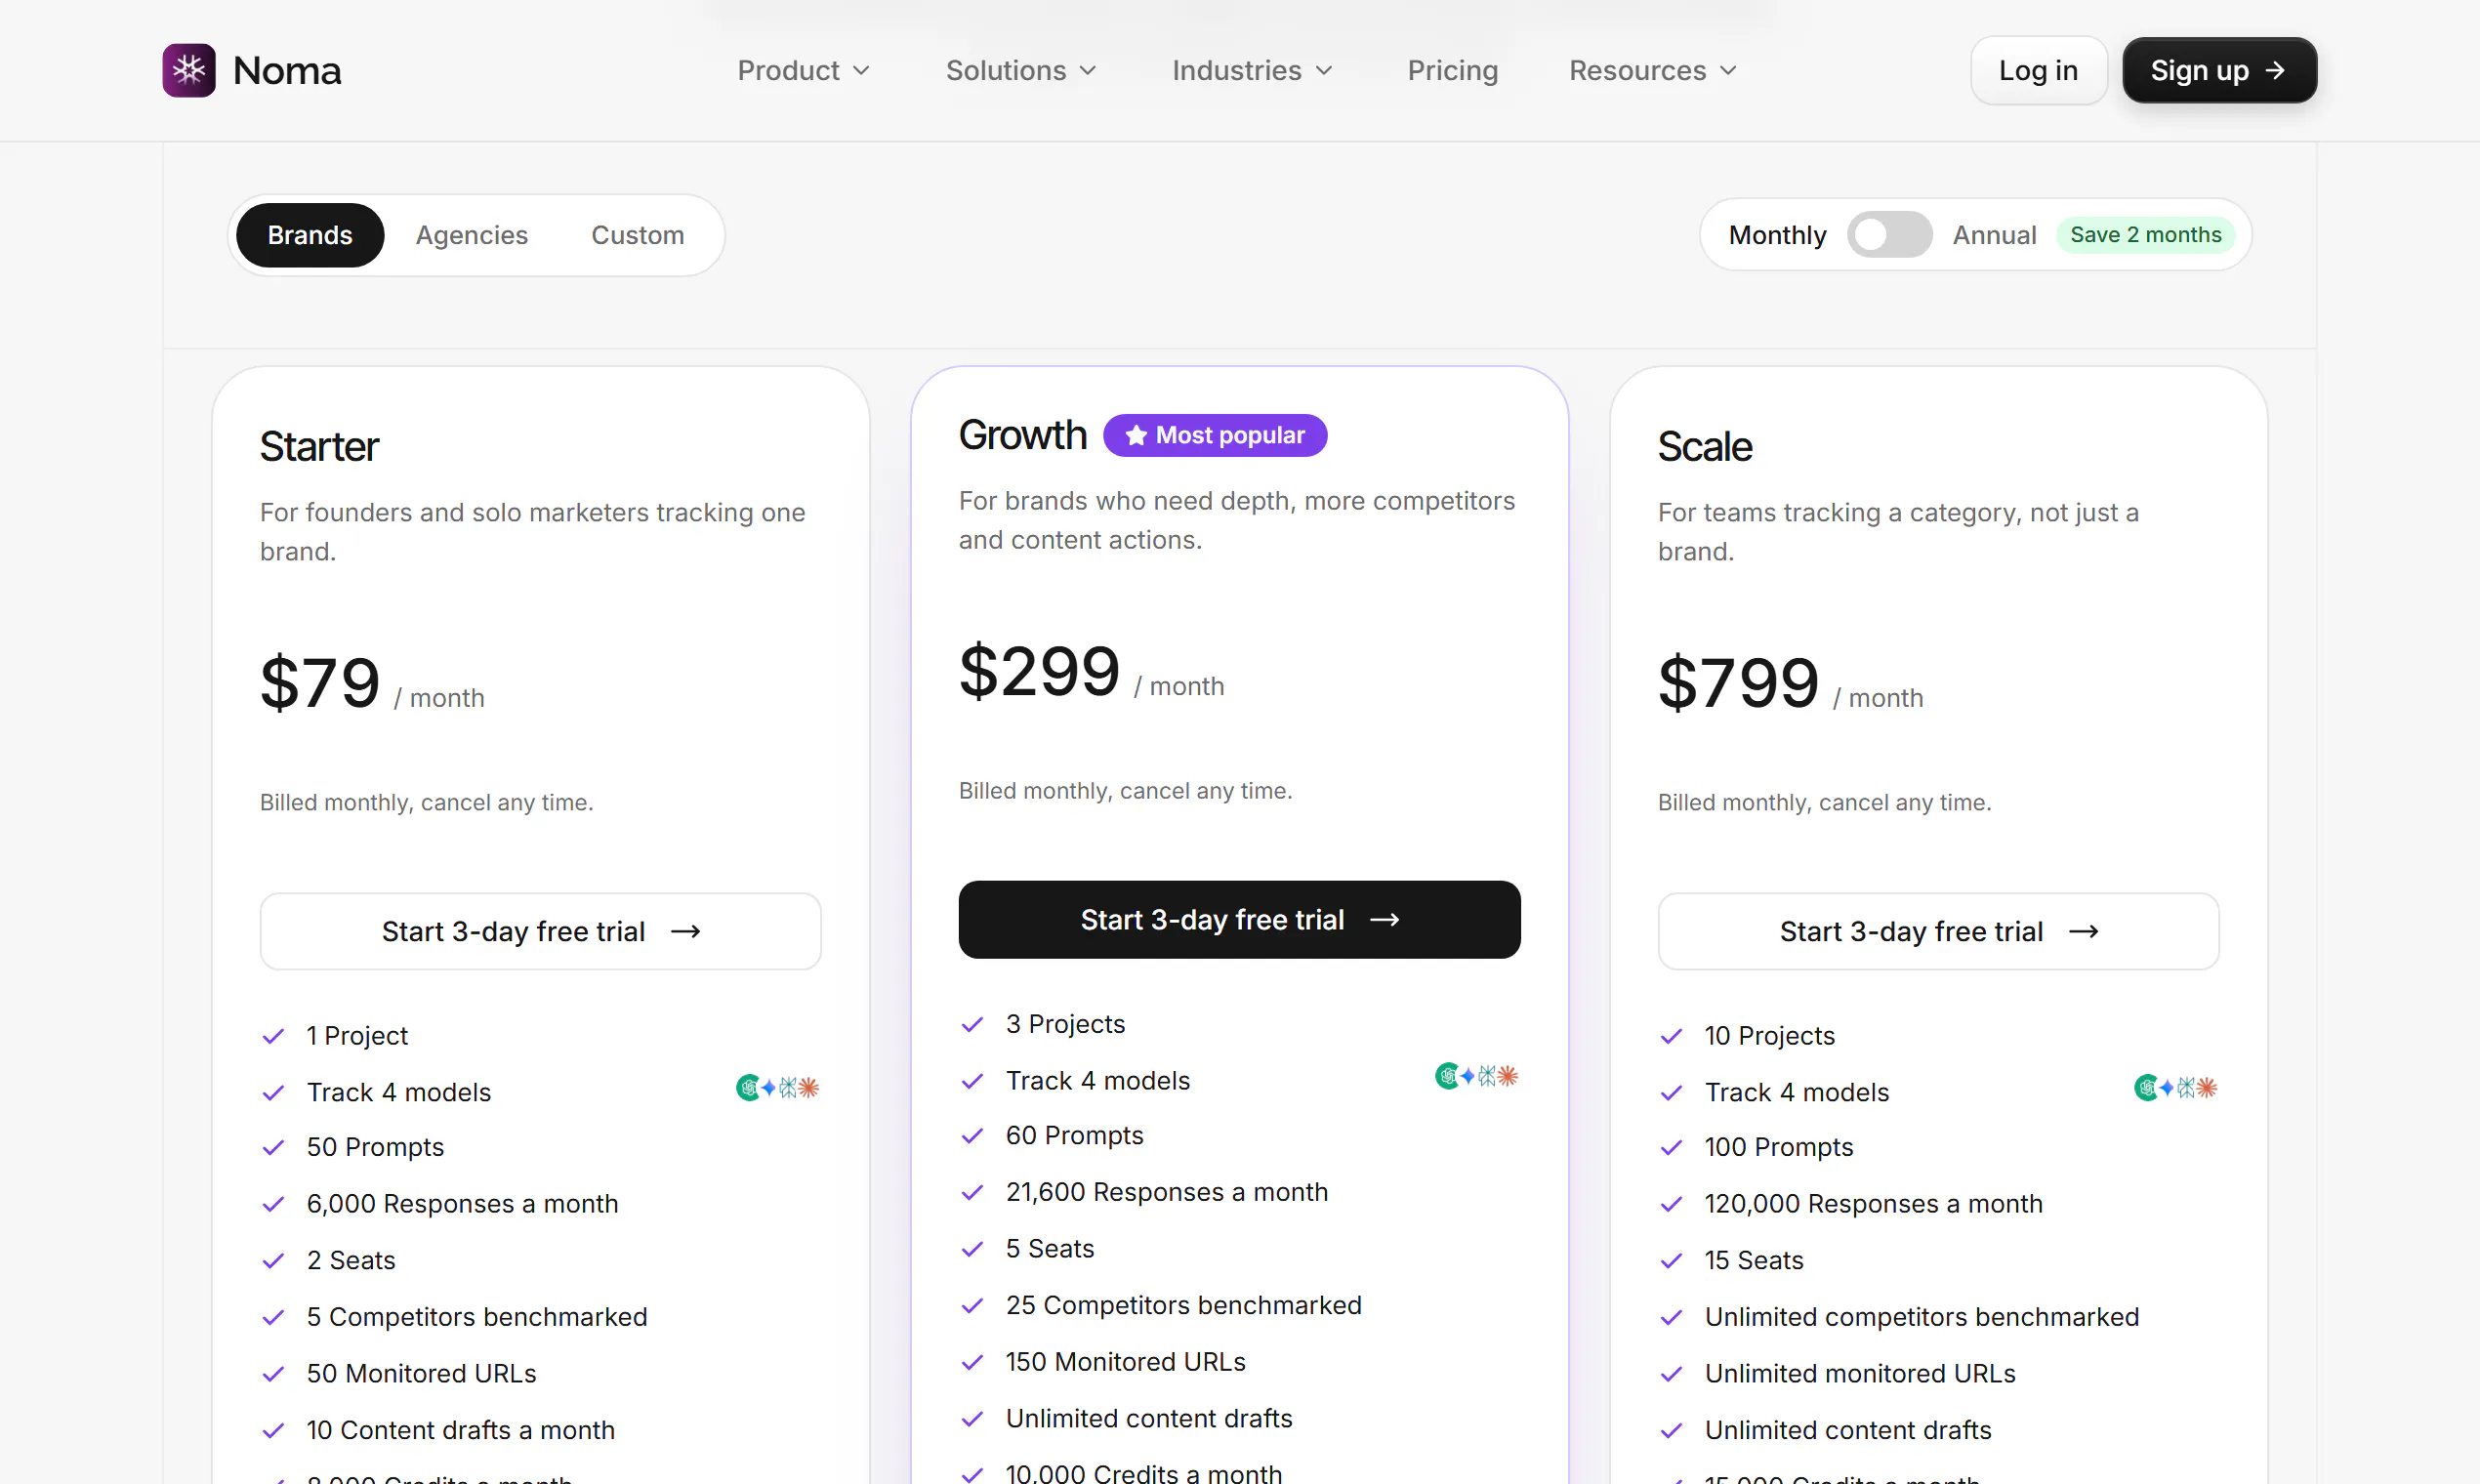Click the model icons in Growth plan
The image size is (2480, 1484).
tap(1476, 1076)
